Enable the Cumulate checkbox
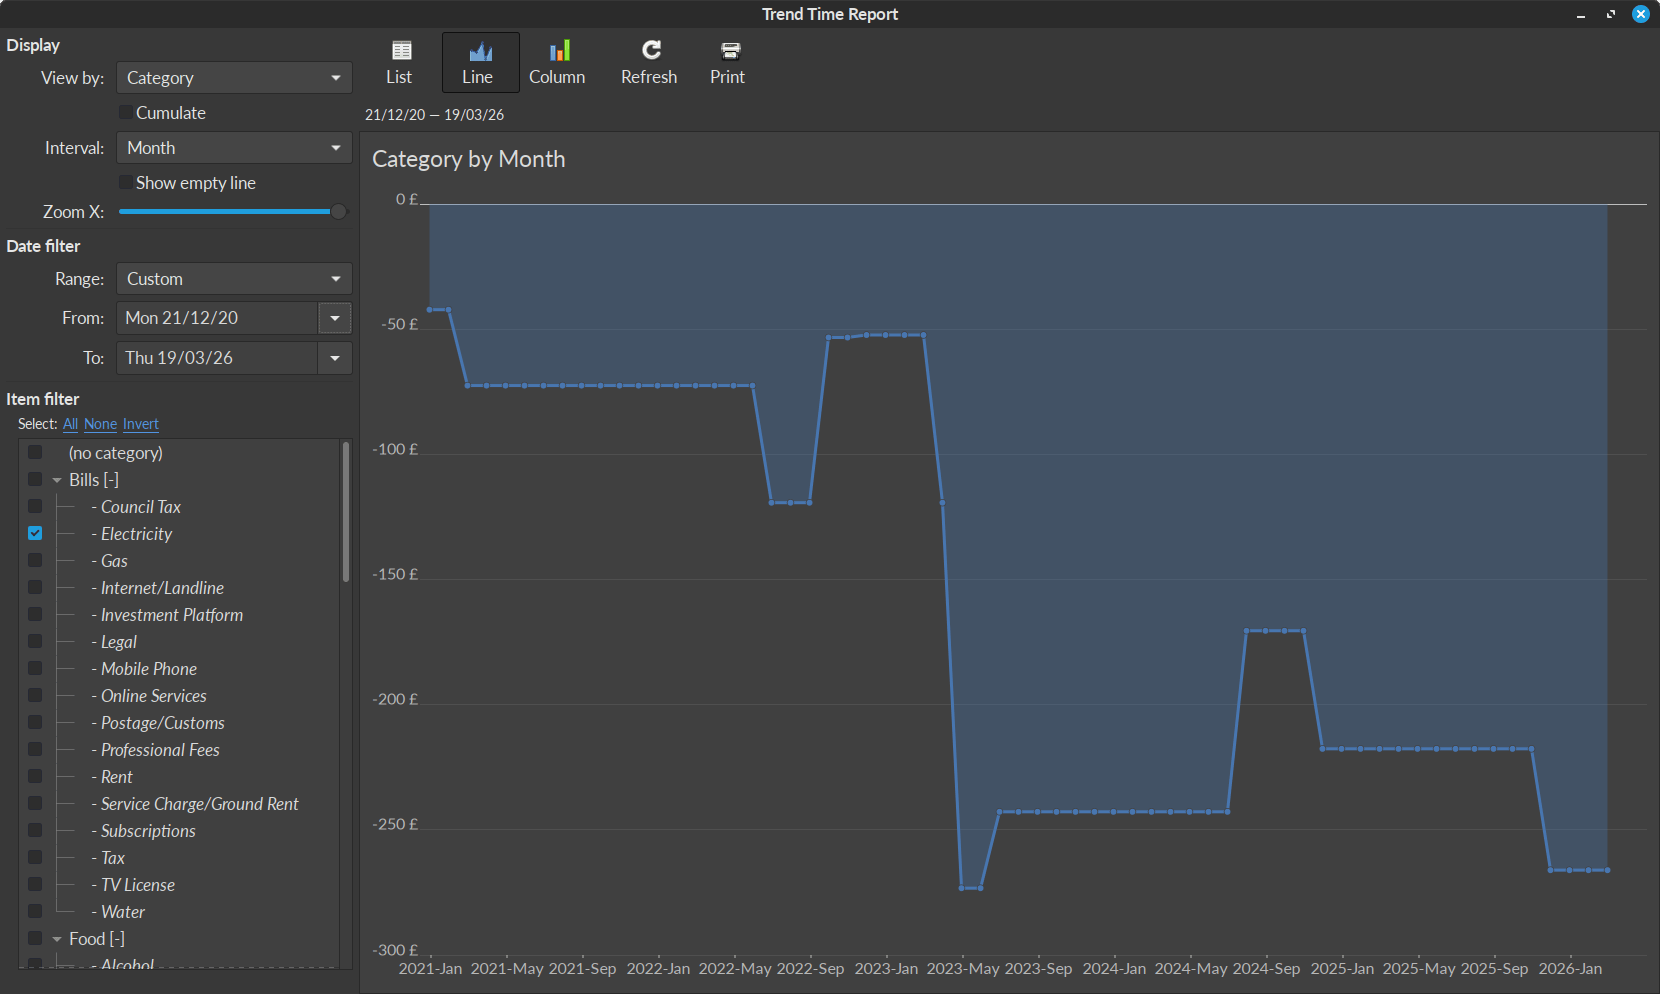This screenshot has height=994, width=1660. (126, 113)
